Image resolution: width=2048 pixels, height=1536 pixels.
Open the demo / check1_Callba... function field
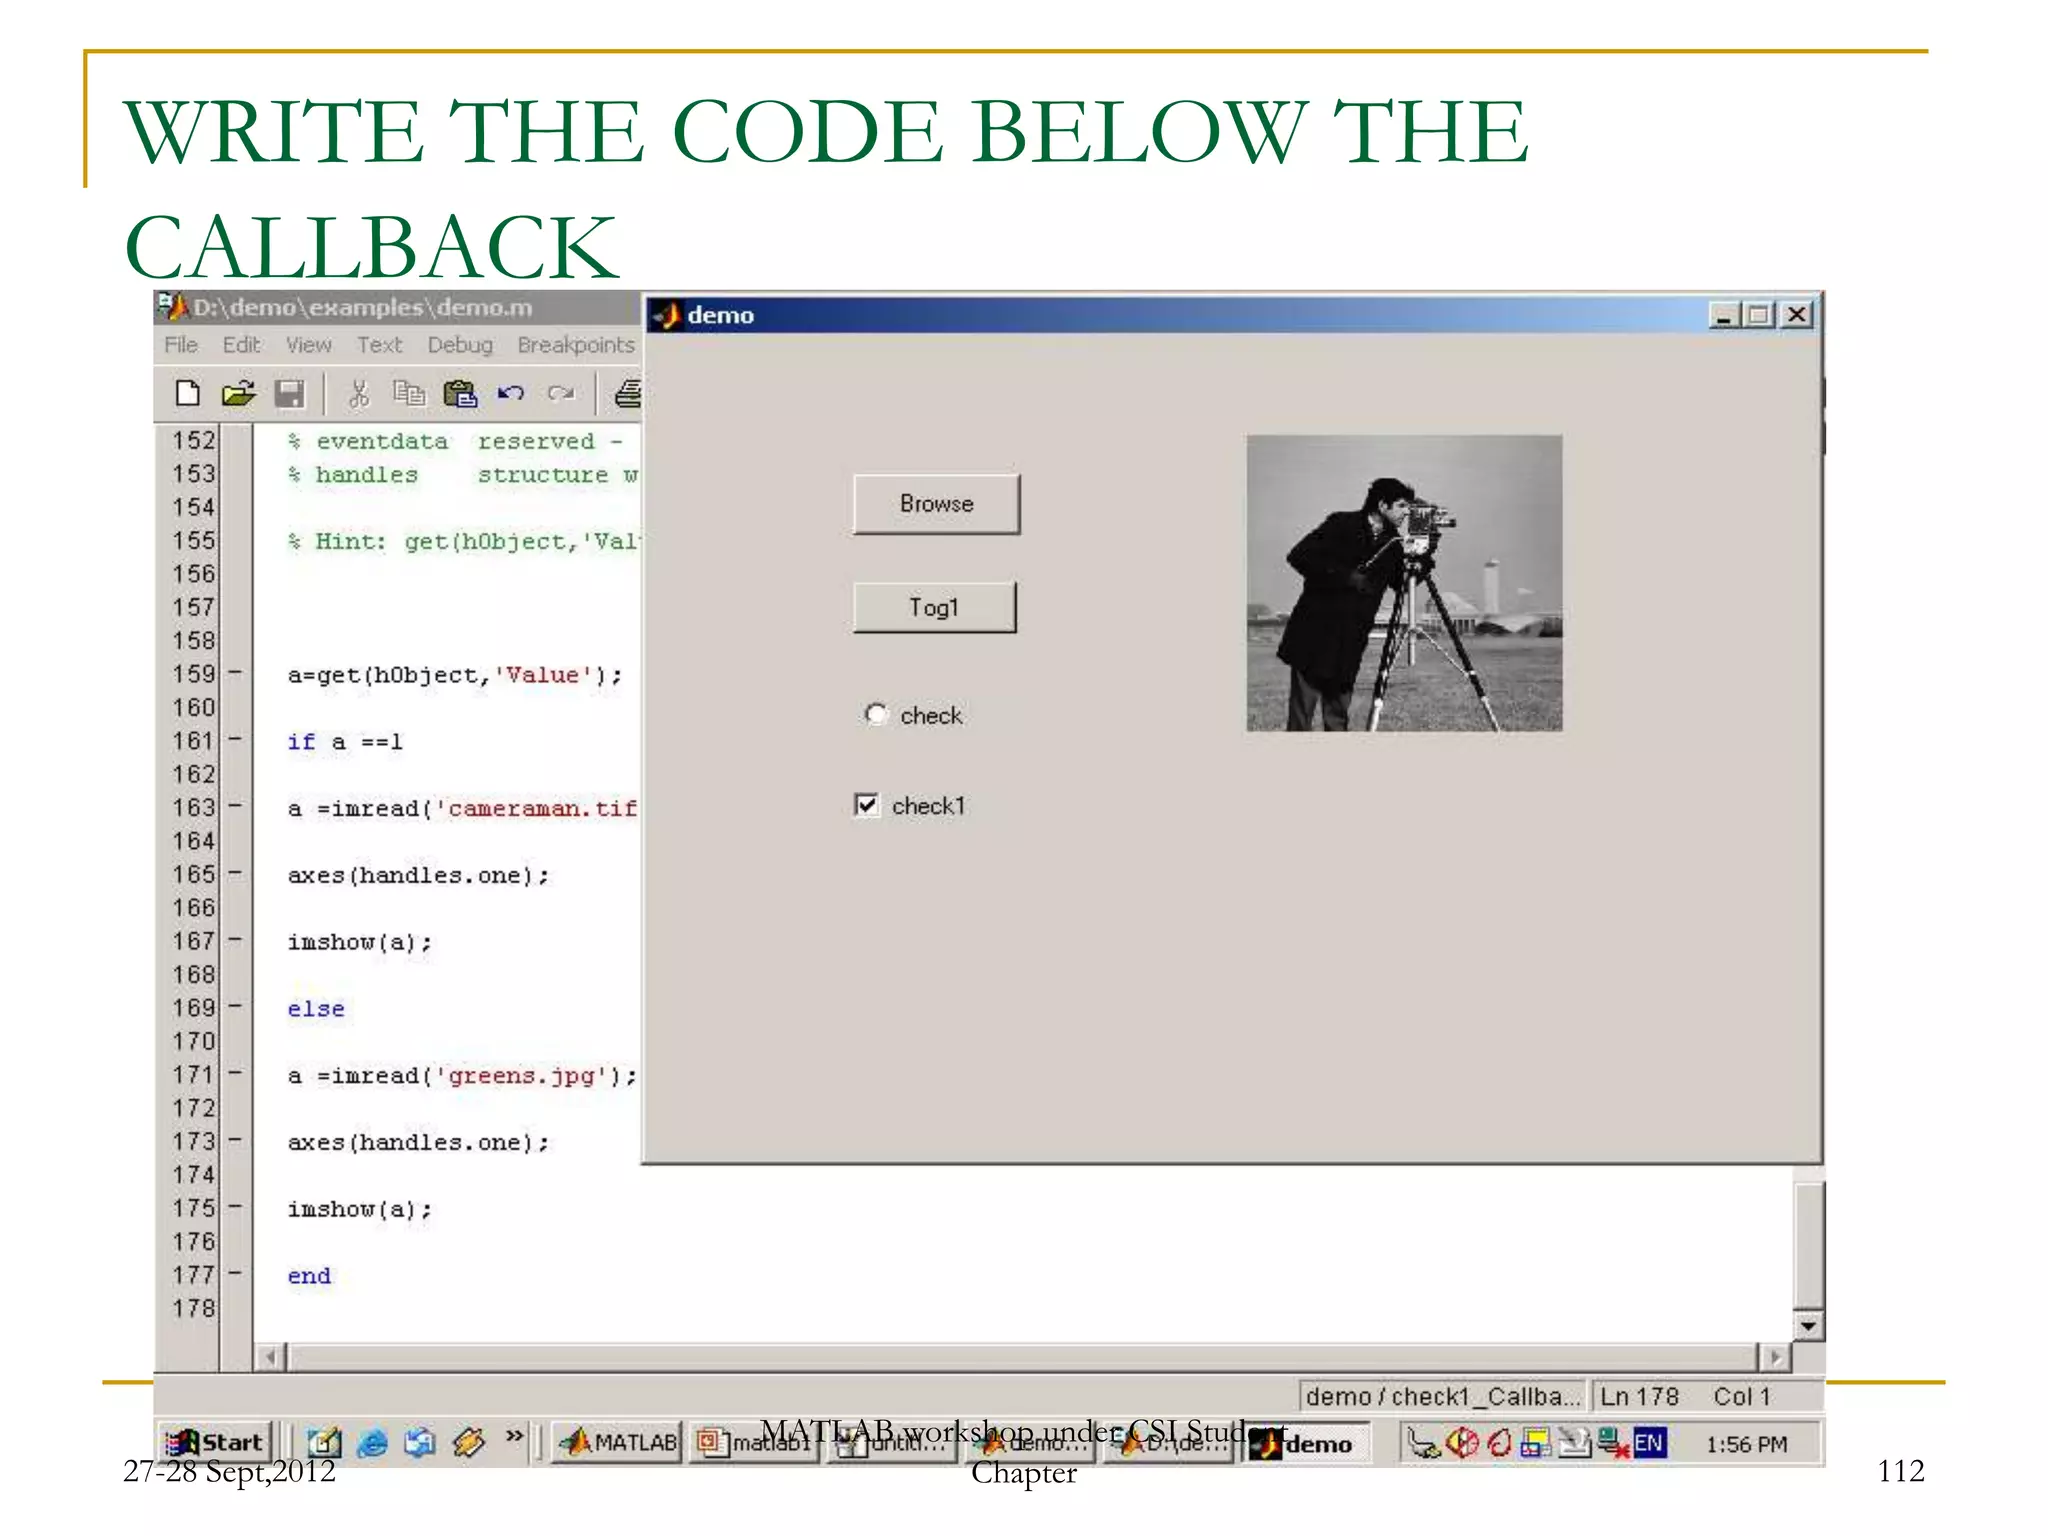point(1441,1396)
